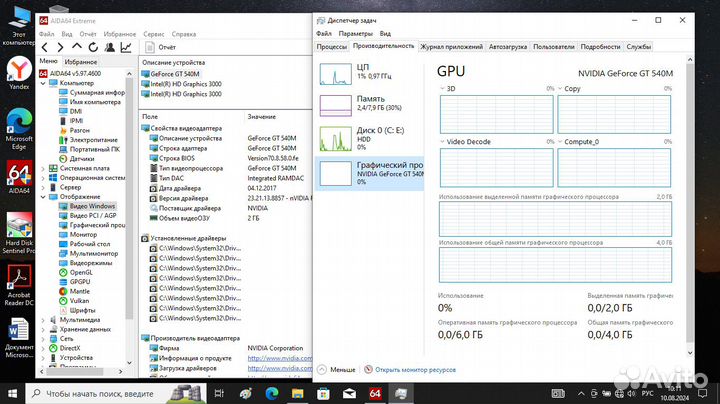Viewport: 720px width, 404px height.
Task: Select the Датчики tree item
Action: pyautogui.click(x=77, y=159)
